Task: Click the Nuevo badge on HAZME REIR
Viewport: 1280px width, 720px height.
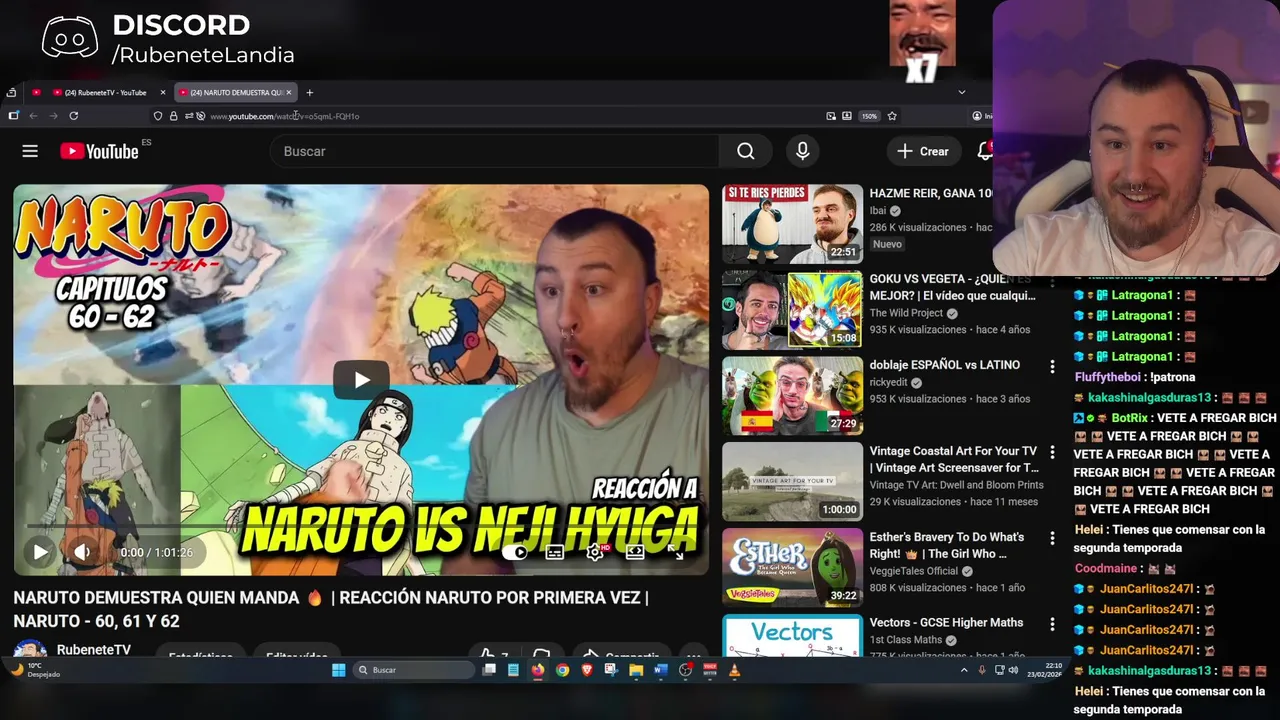Action: 887,244
